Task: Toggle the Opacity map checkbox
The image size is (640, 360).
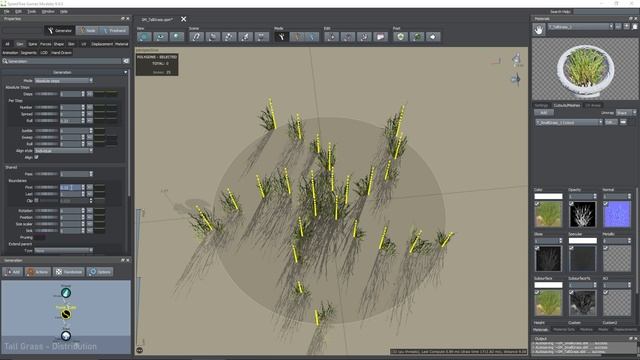Action: 571,204
